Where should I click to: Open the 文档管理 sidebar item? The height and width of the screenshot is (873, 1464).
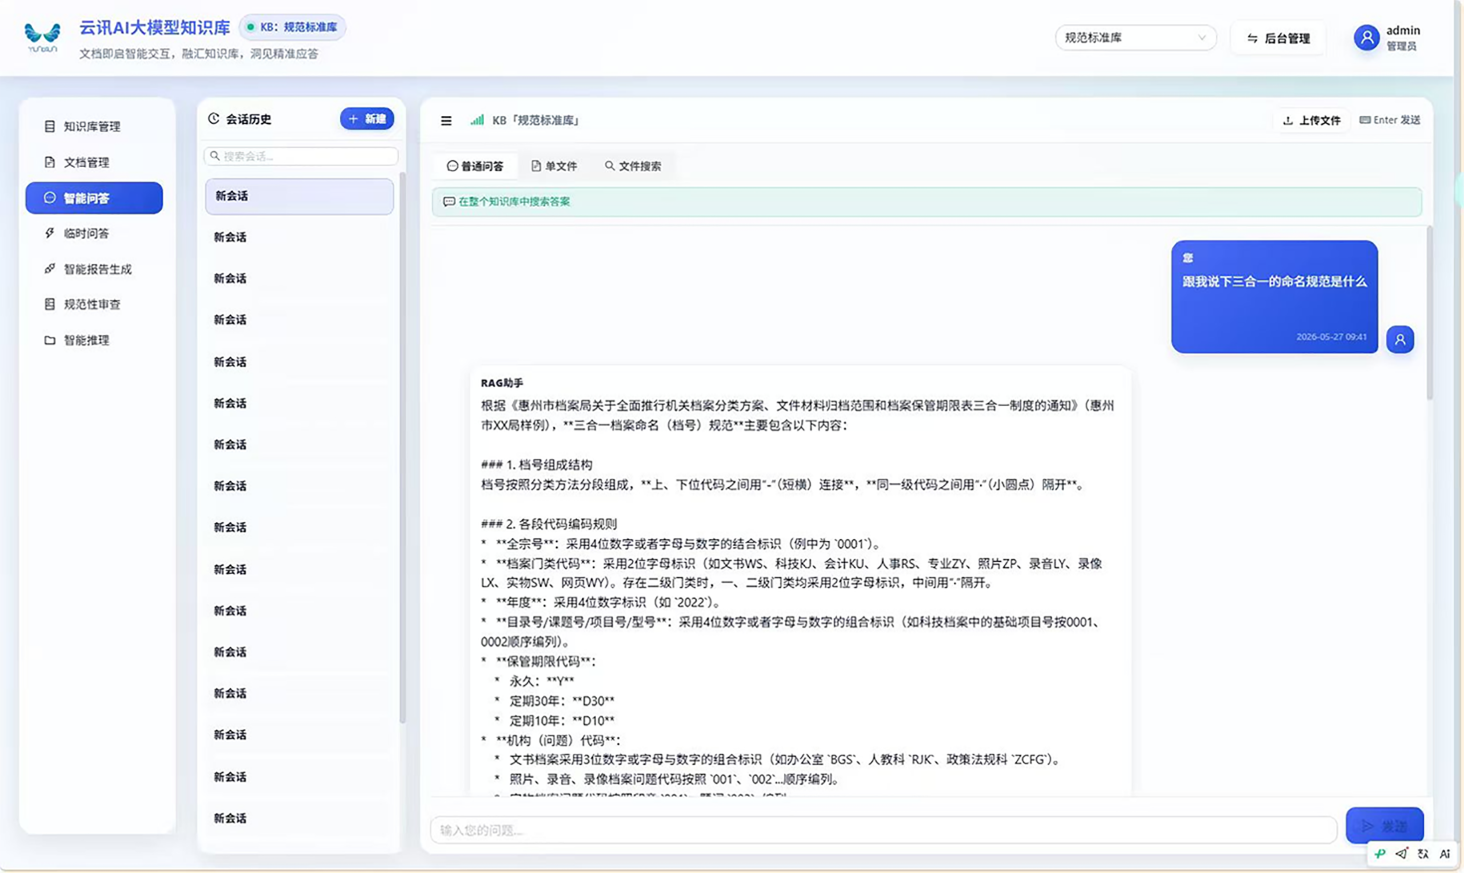(x=94, y=162)
